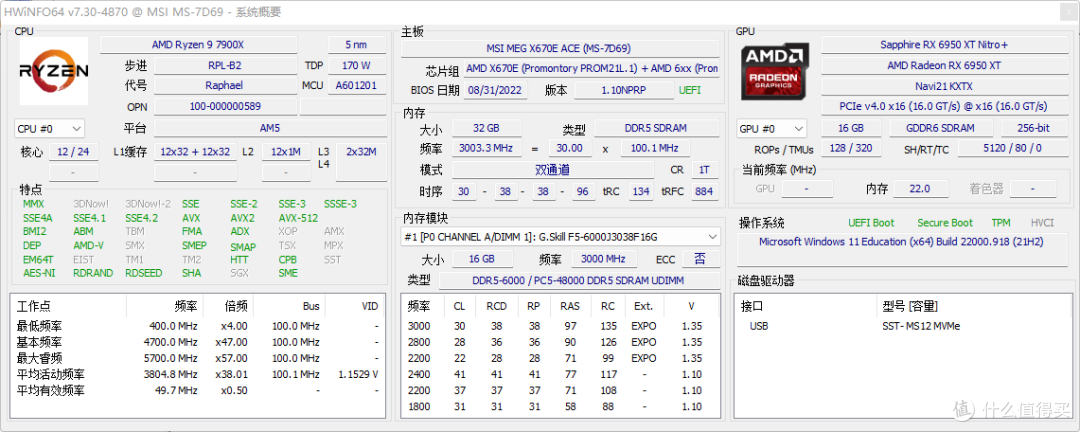Select the SH/RT/TC value 5120 / 80 / 0
Viewport: 1080px width, 432px height.
point(1012,148)
